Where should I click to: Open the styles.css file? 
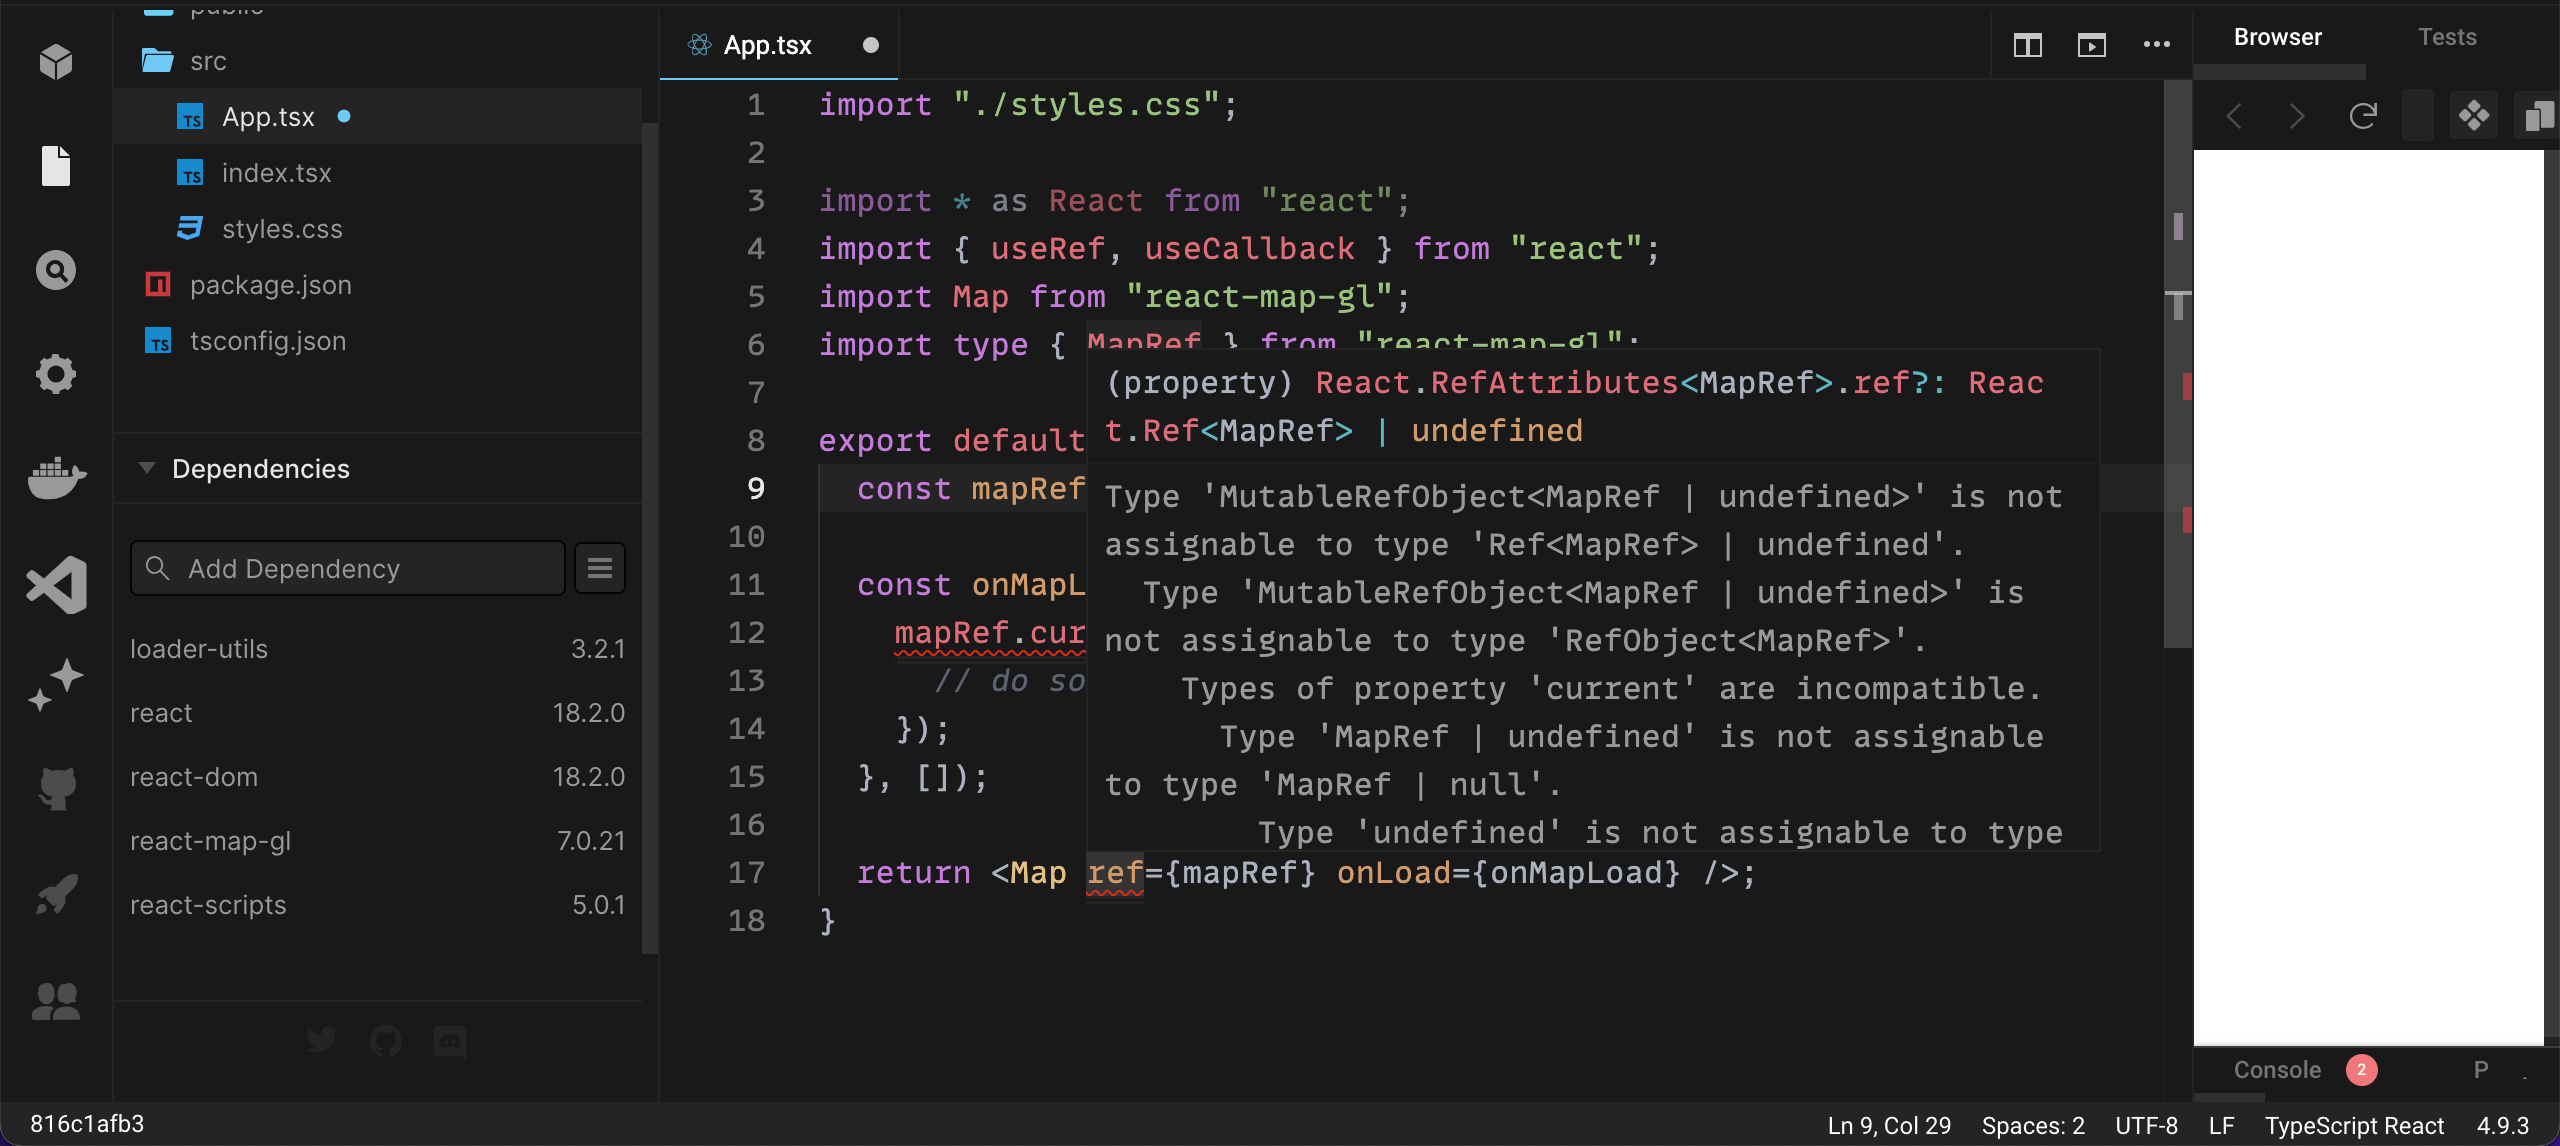[282, 228]
